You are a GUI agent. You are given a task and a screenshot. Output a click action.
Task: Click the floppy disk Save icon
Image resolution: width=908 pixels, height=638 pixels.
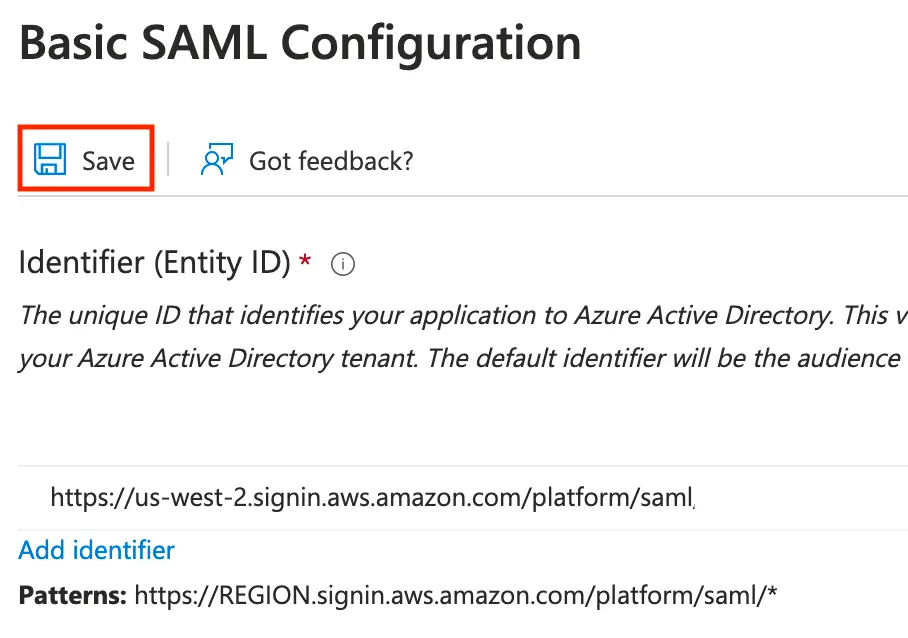pyautogui.click(x=50, y=160)
